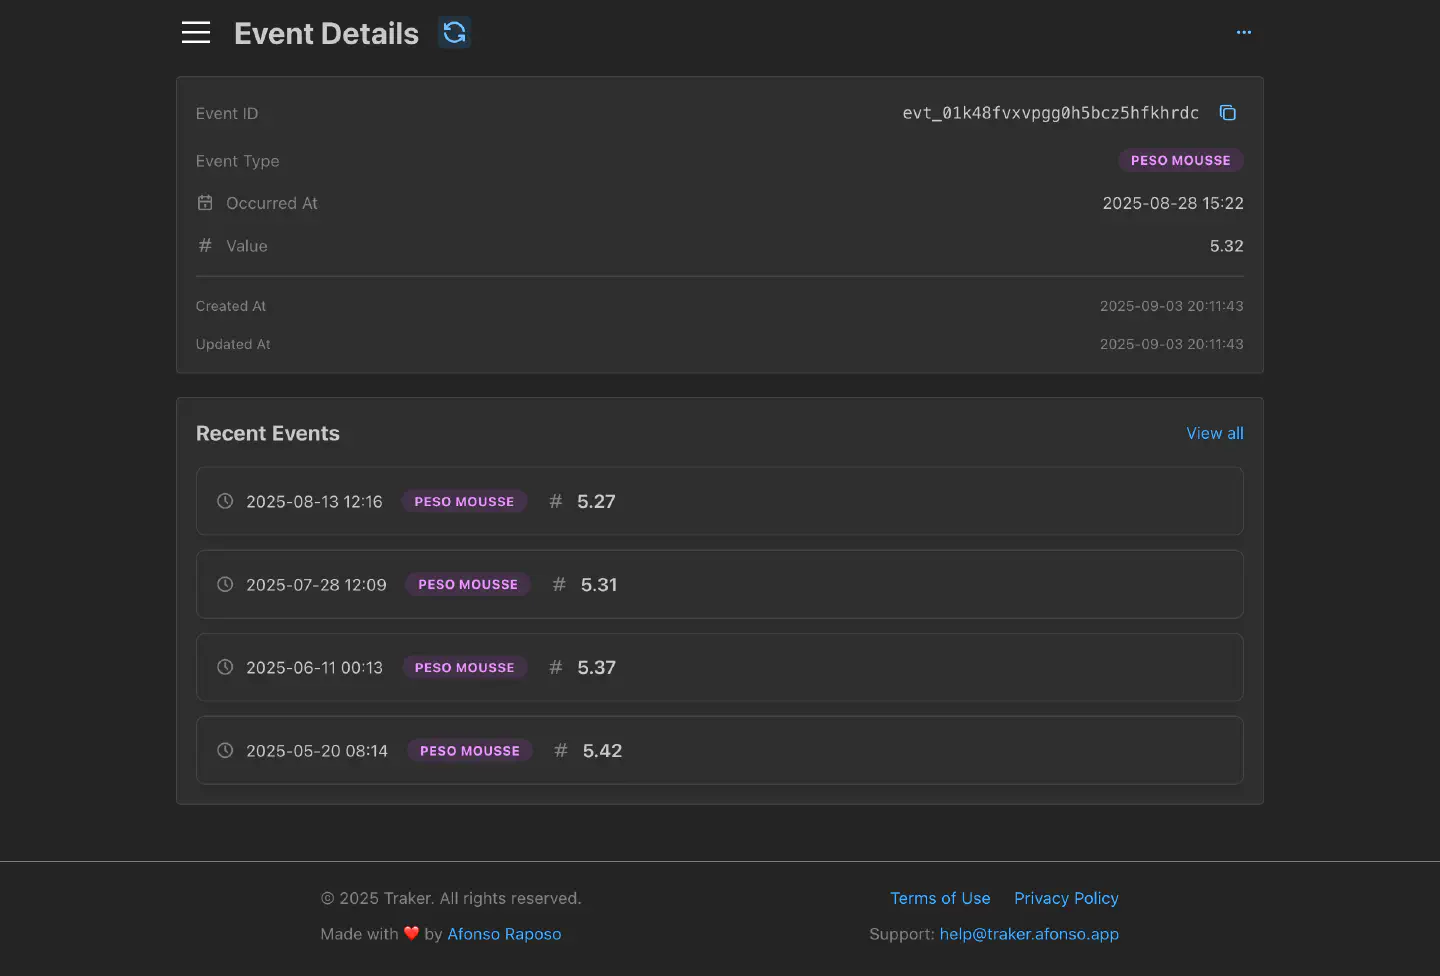Click PESO MOUSSE badge on 2025-08-13 row
This screenshot has width=1440, height=976.
[464, 501]
